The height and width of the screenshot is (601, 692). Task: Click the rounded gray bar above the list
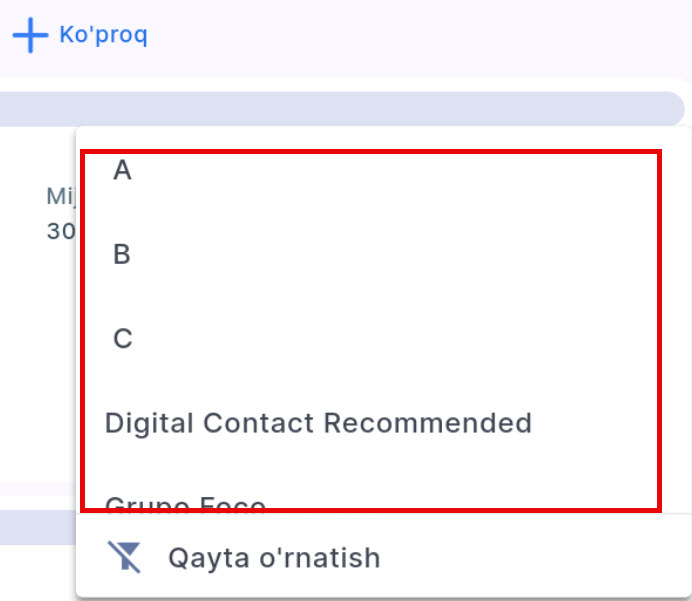340,108
